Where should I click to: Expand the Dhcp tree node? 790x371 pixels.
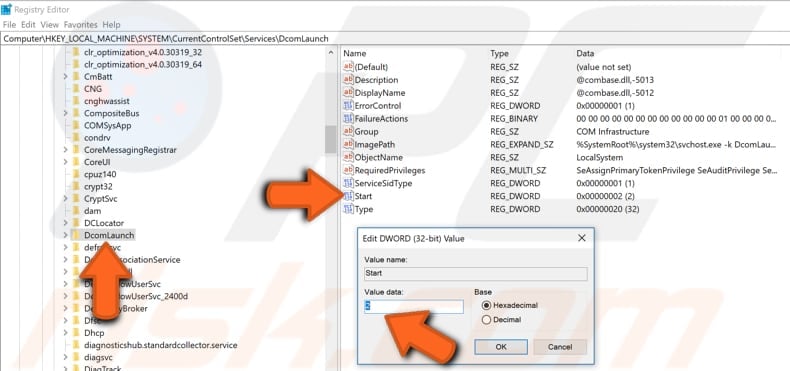point(65,333)
